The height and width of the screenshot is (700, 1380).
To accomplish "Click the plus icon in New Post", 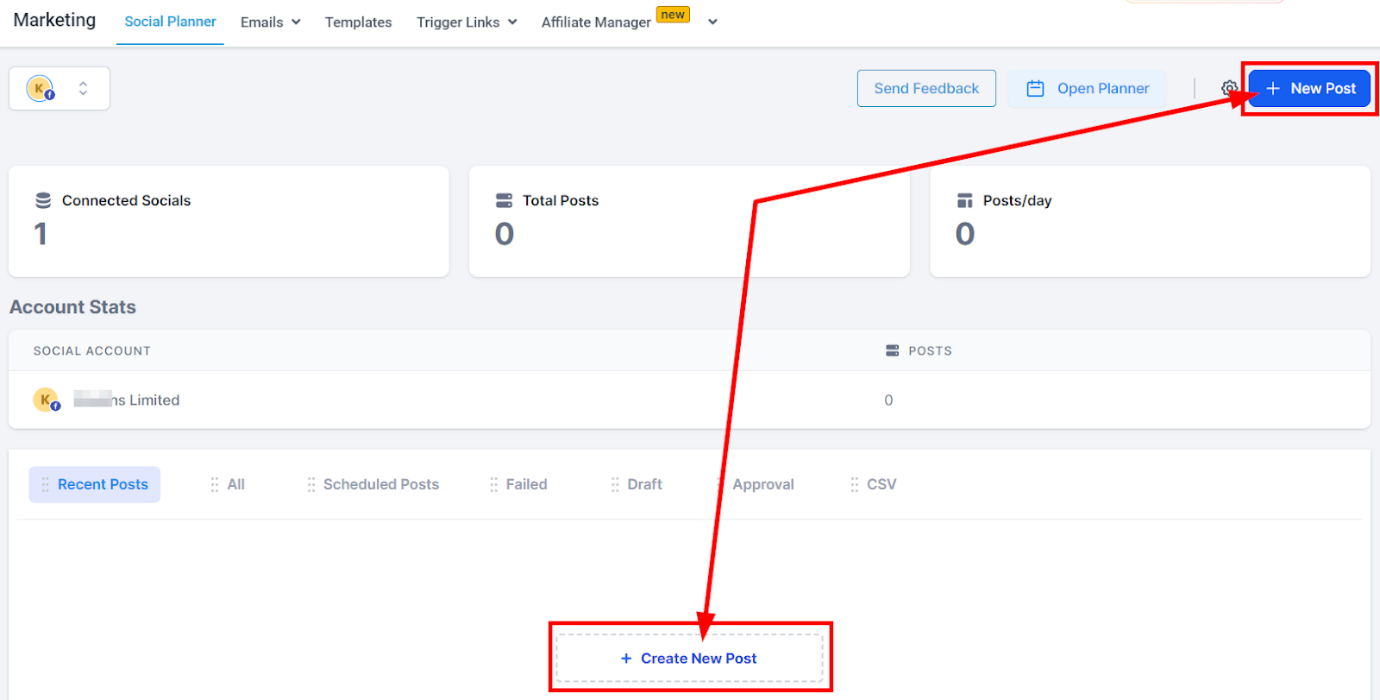I will tap(1273, 88).
